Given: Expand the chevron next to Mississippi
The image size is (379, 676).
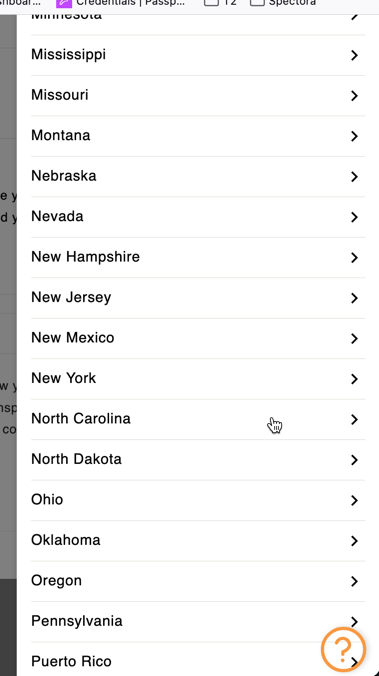Looking at the screenshot, I should pos(354,55).
